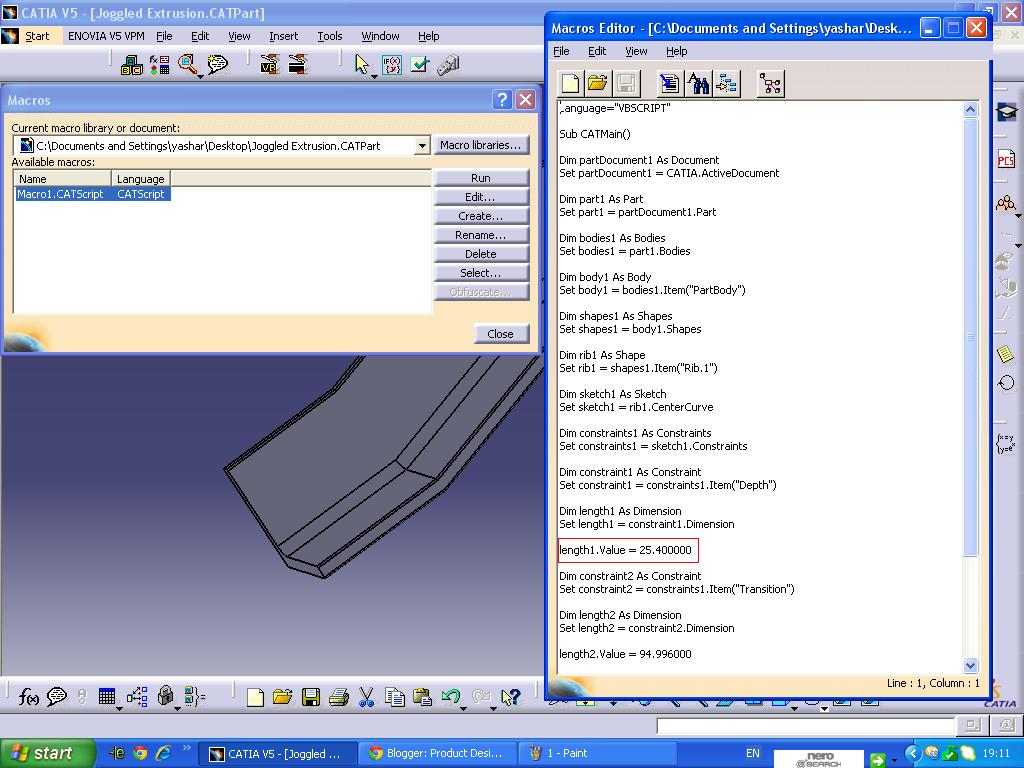Open a file from the Macros Editor toolbar
The height and width of the screenshot is (768, 1024).
(596, 84)
